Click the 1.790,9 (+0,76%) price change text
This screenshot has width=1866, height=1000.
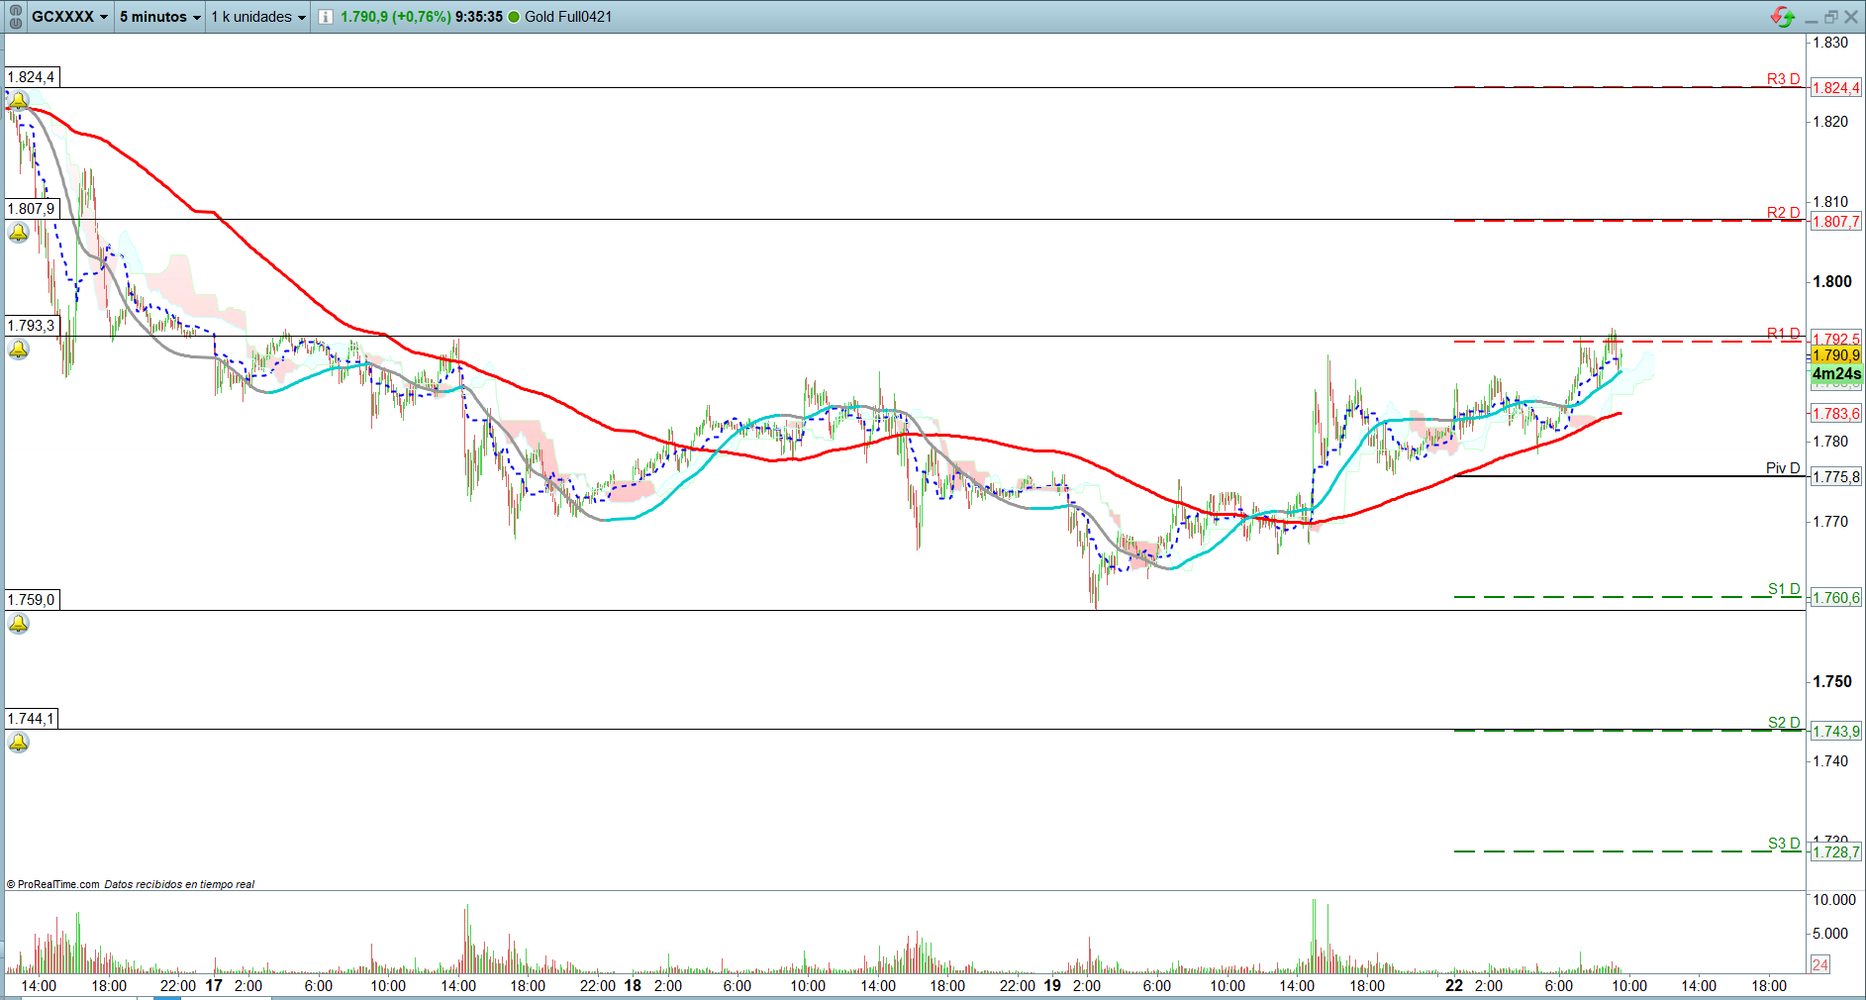click(395, 17)
